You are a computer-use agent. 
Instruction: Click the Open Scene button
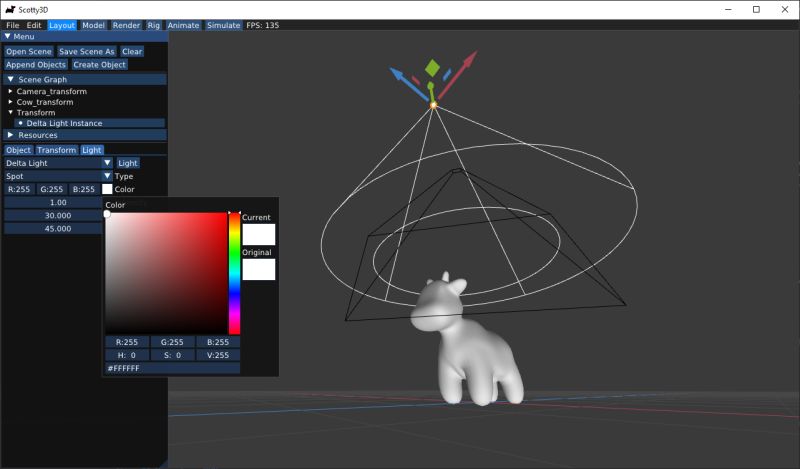point(29,52)
